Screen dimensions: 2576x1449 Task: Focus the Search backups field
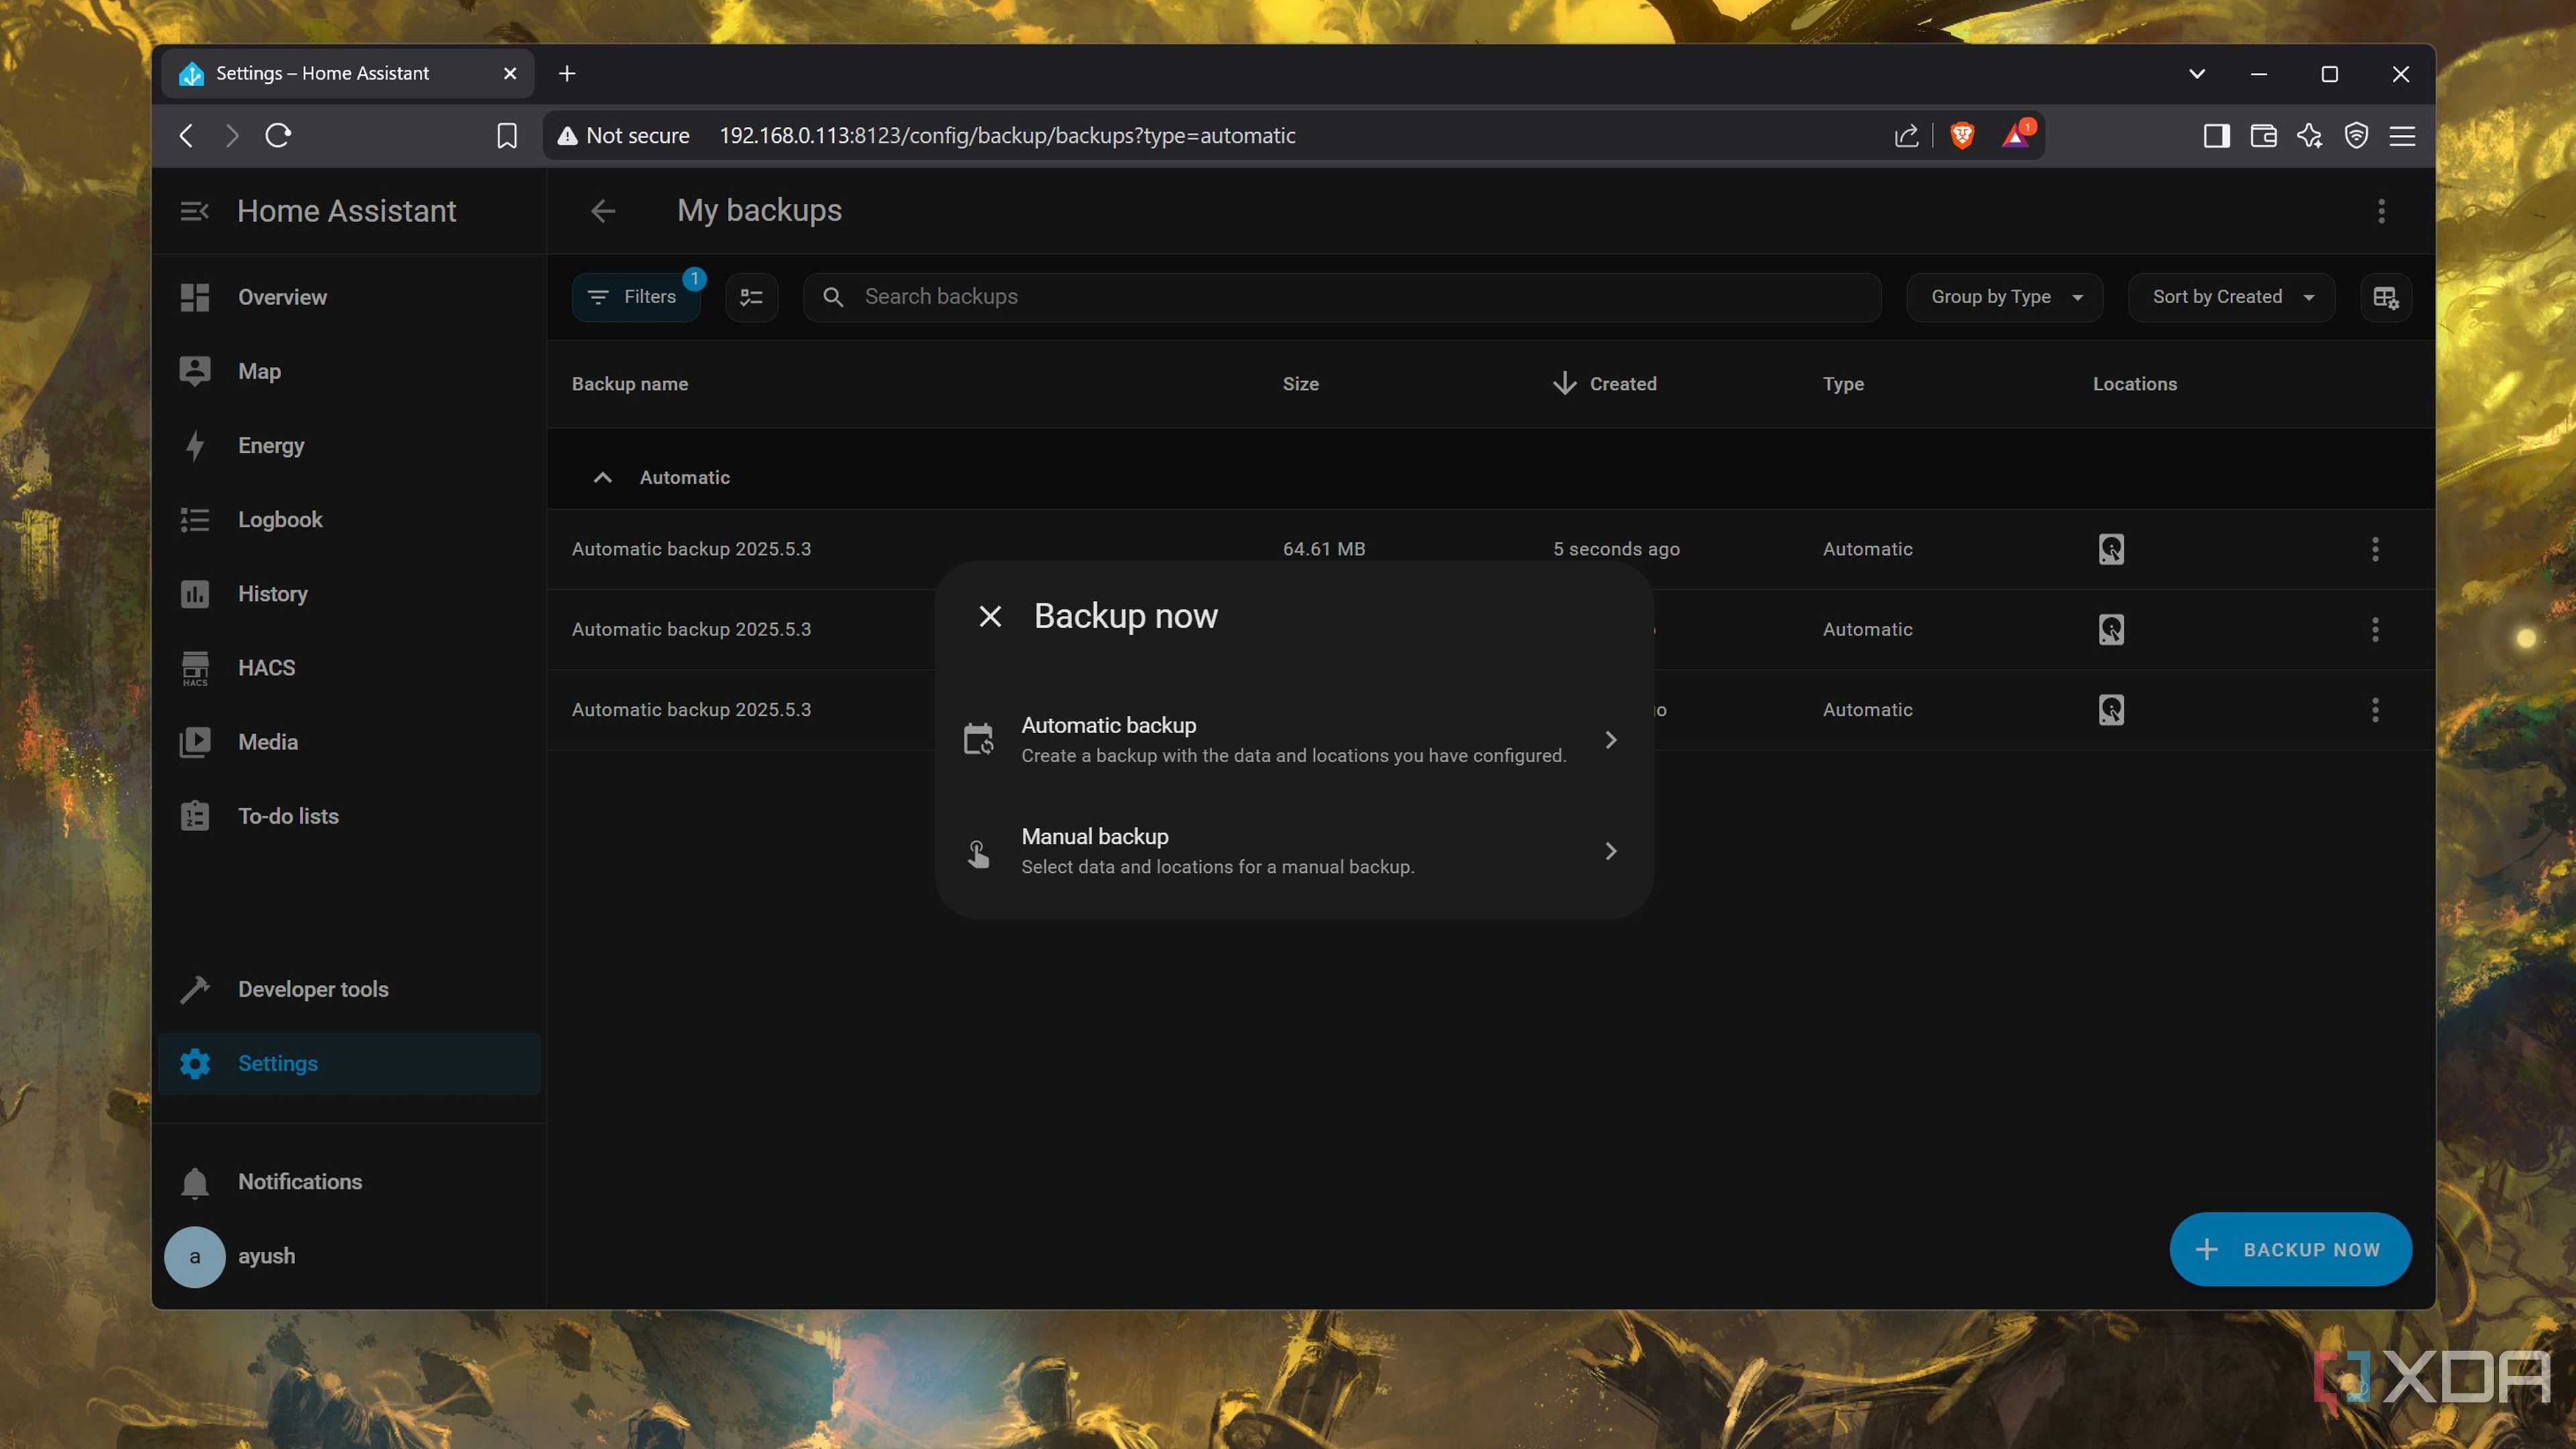[1342, 297]
